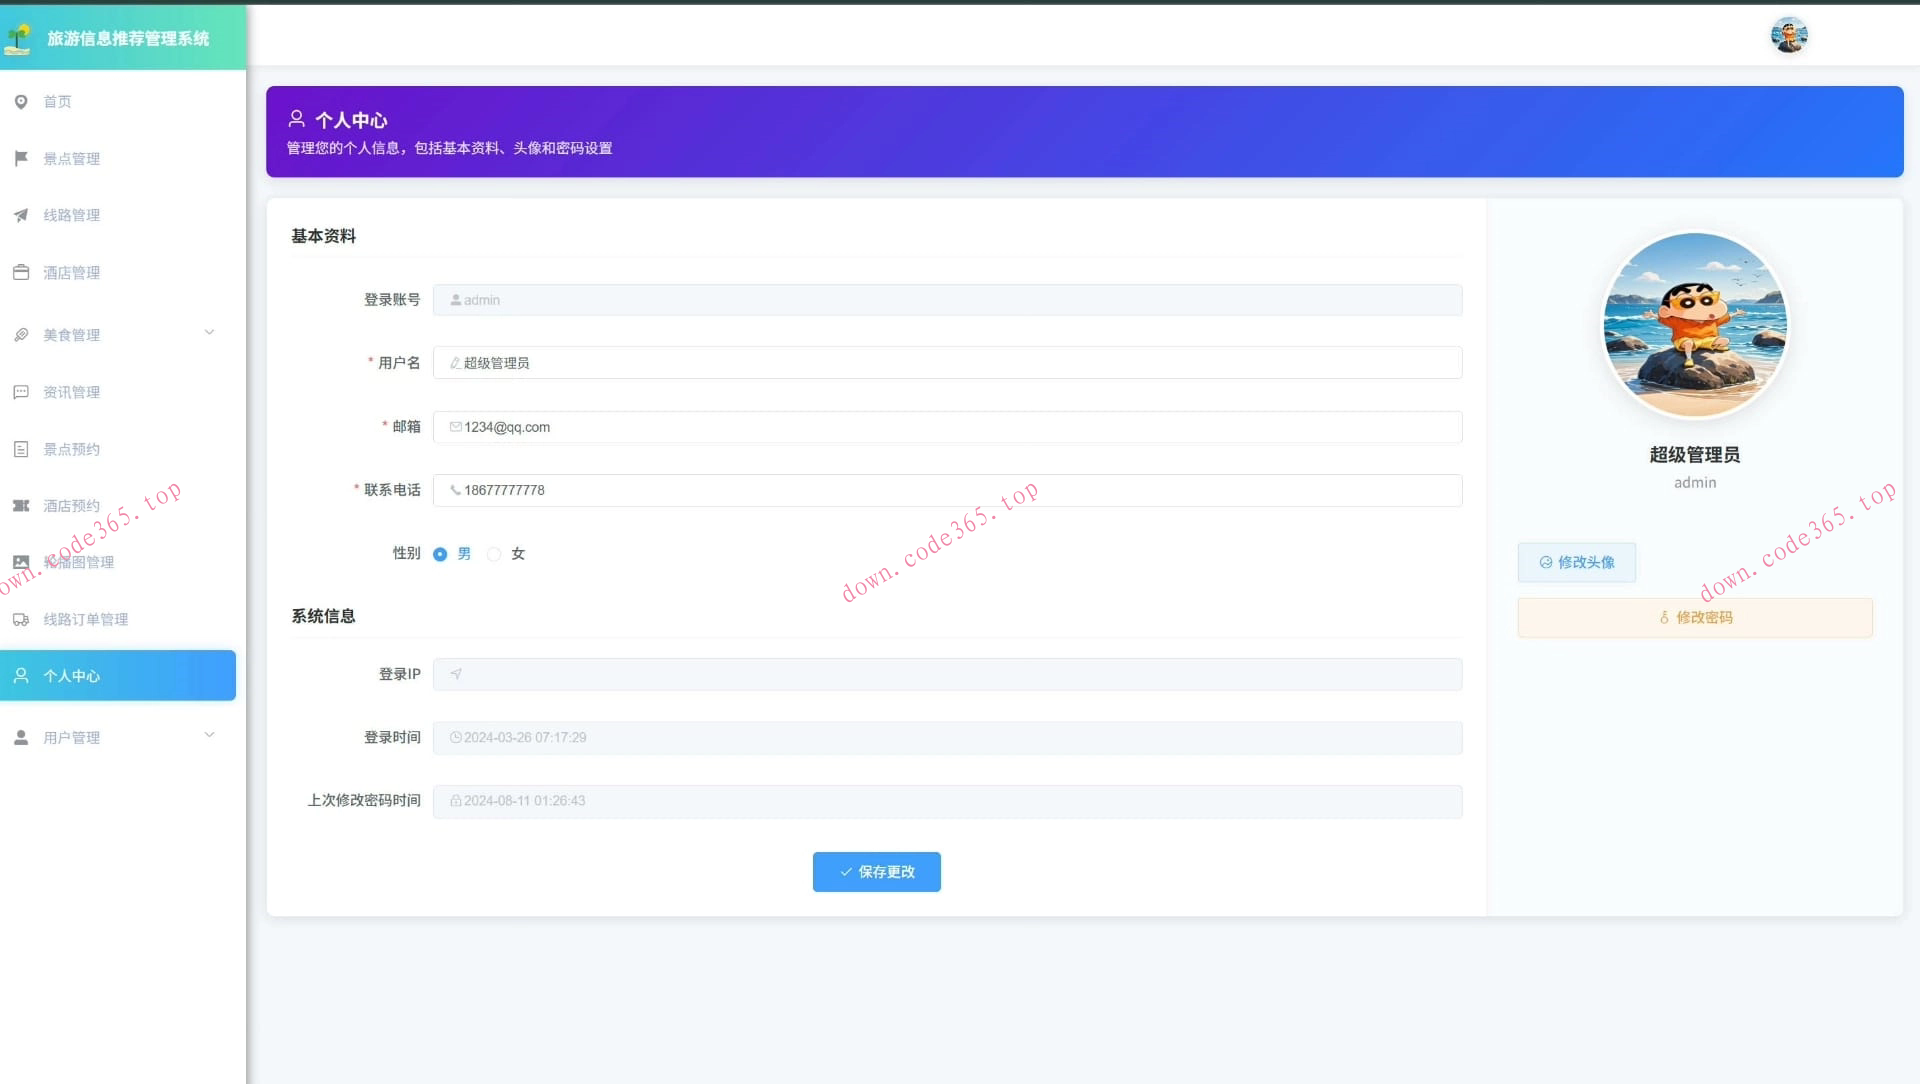Open the 景点预约 menu item

(x=71, y=449)
